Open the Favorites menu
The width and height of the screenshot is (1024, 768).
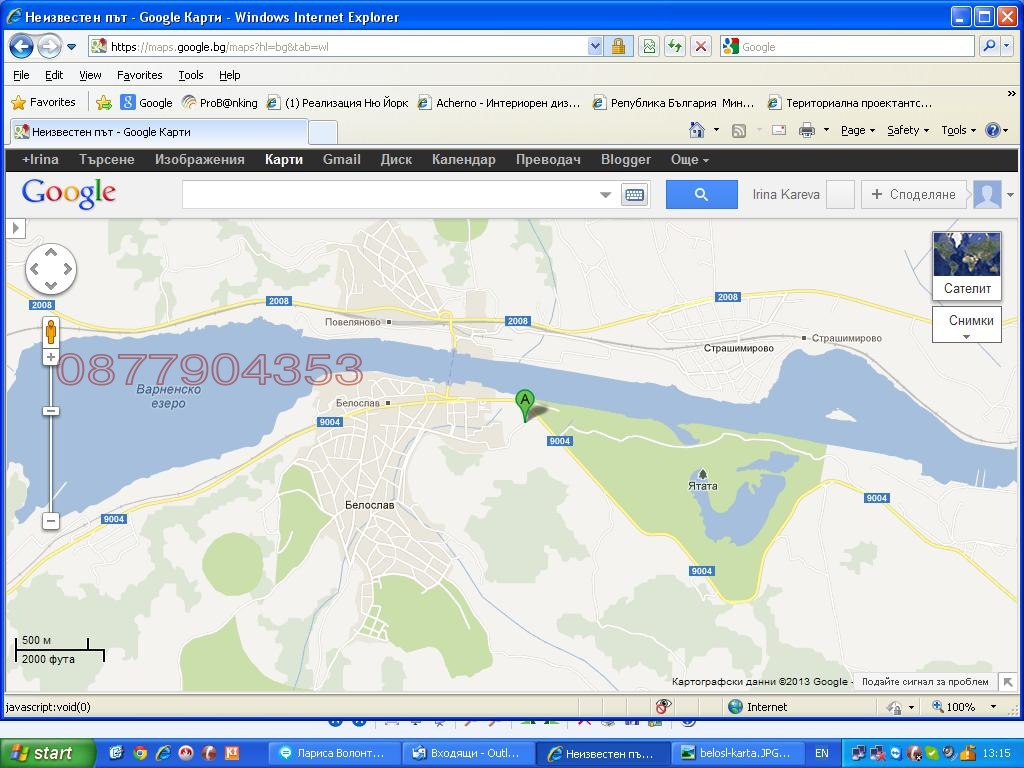click(139, 75)
